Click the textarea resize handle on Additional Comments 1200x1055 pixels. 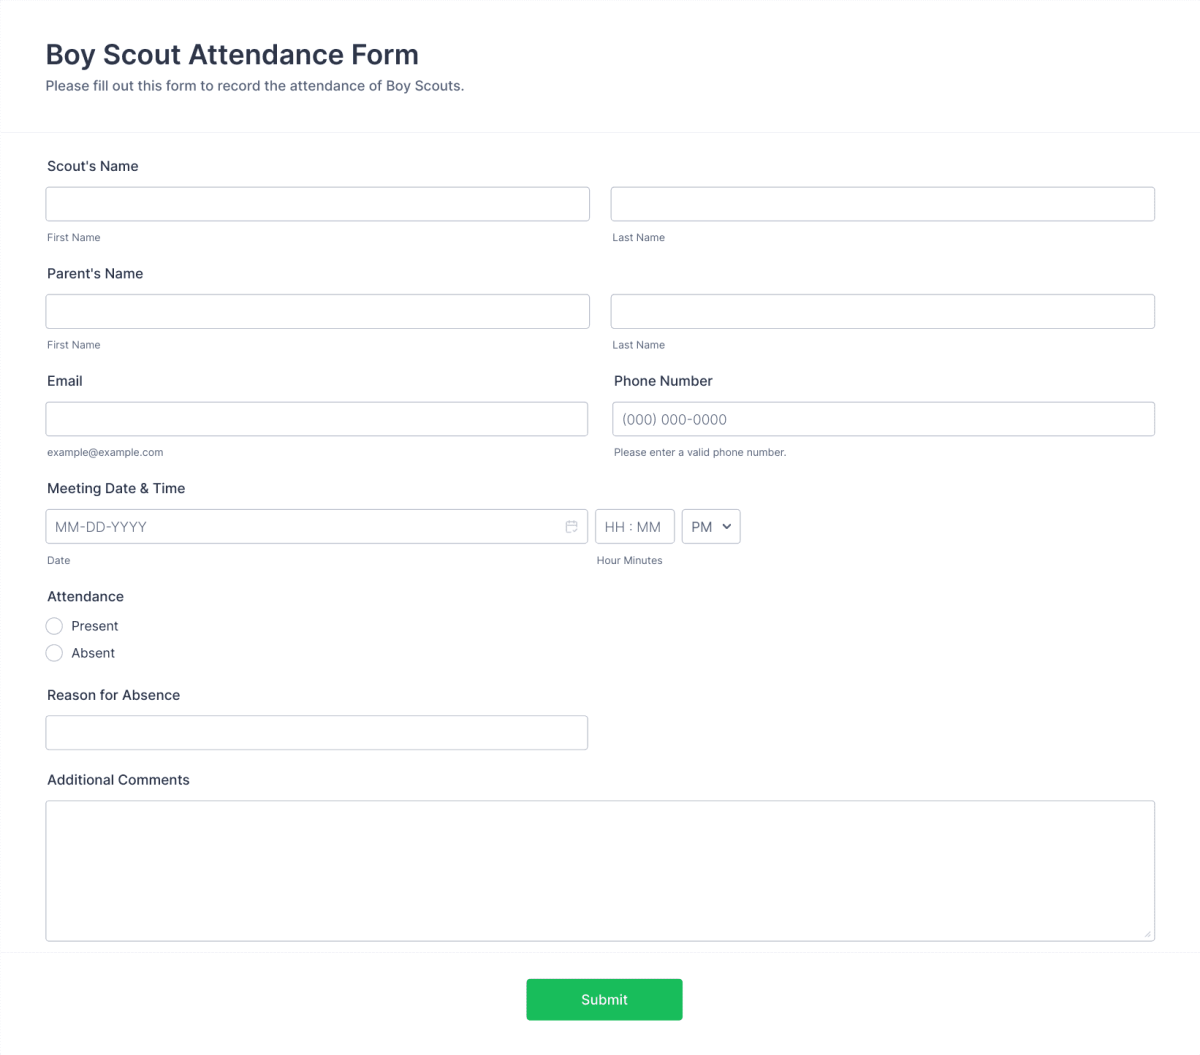click(1147, 934)
